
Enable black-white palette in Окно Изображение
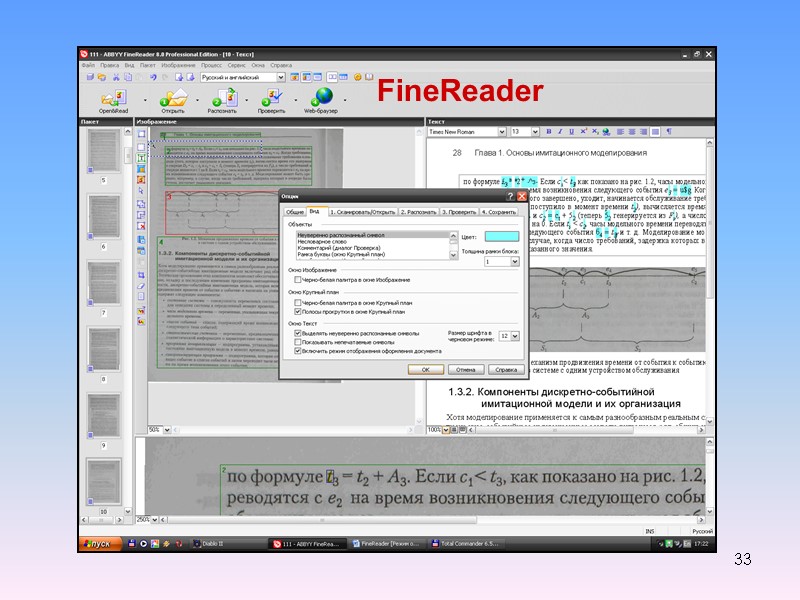[297, 280]
